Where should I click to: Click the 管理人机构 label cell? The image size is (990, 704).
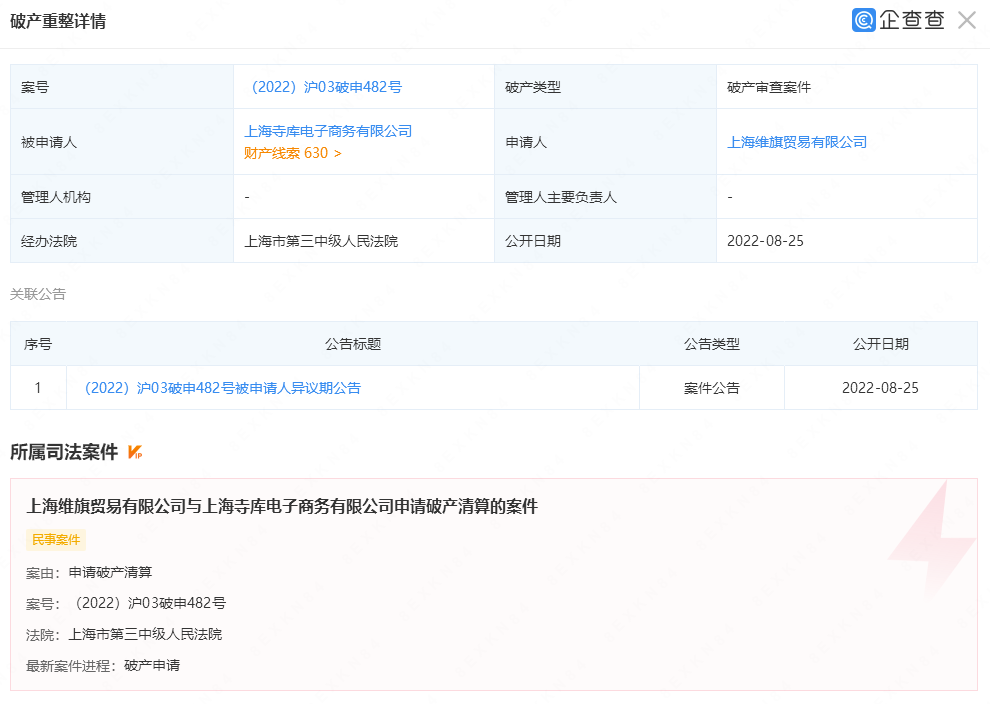(122, 197)
